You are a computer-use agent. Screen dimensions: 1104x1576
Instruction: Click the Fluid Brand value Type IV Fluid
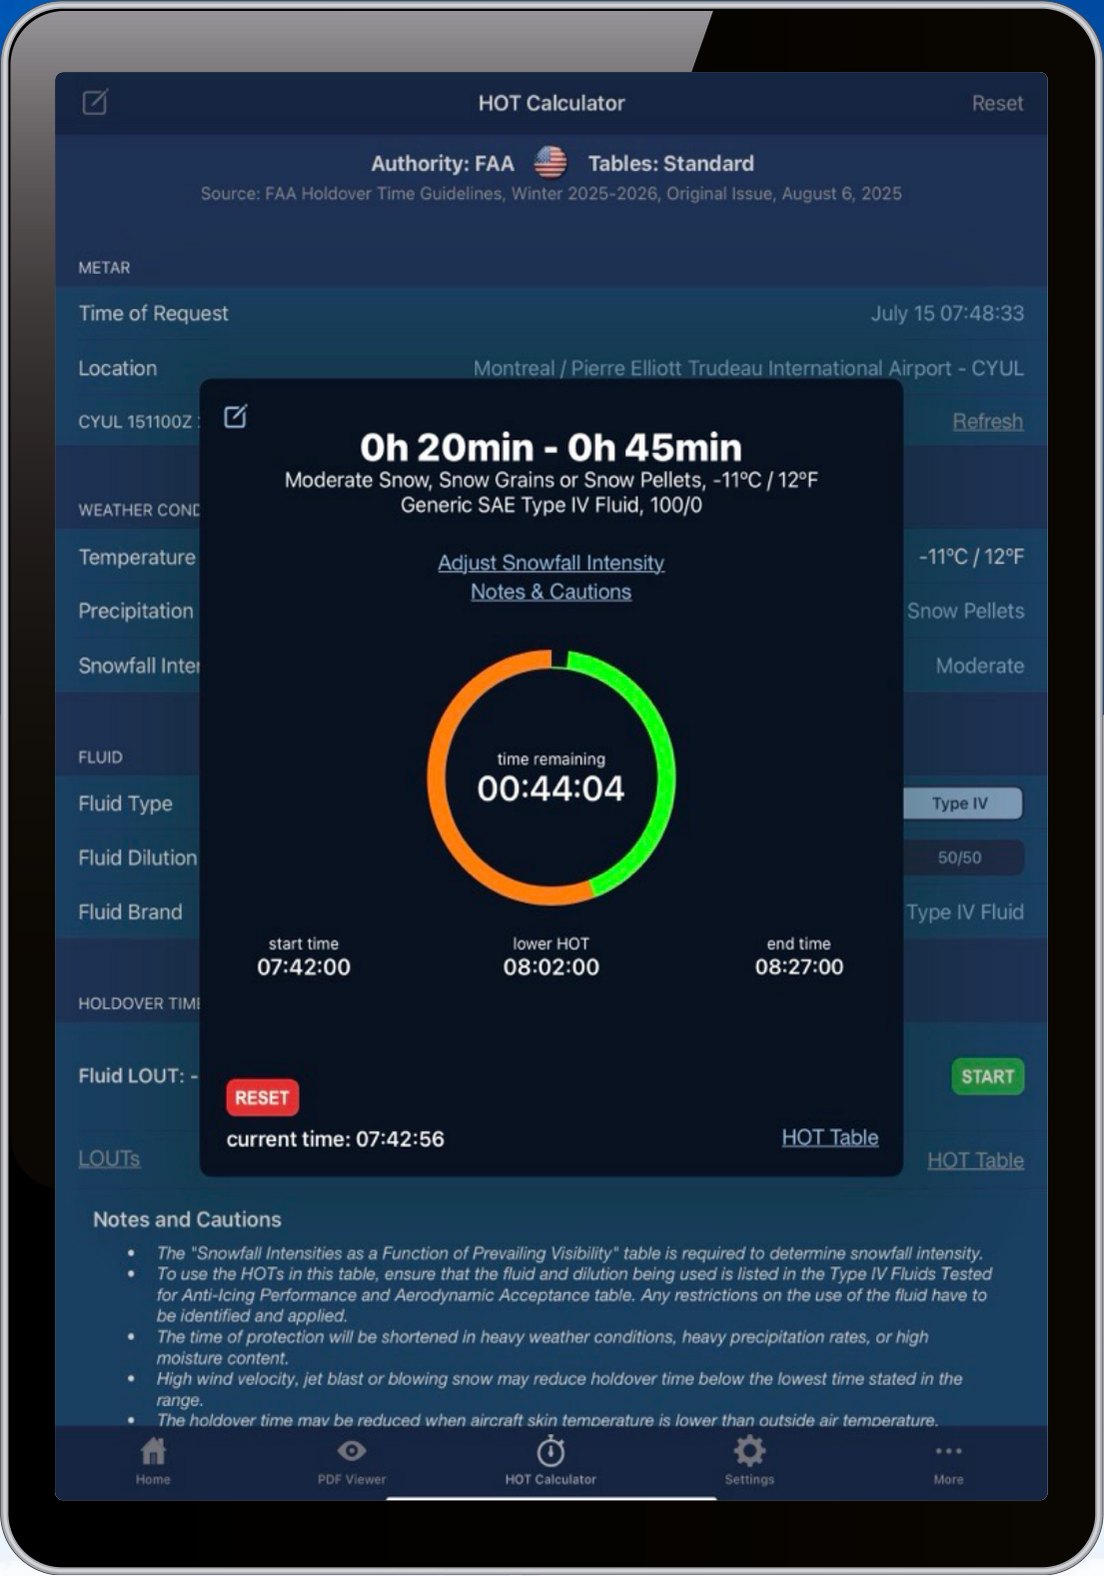pos(965,912)
